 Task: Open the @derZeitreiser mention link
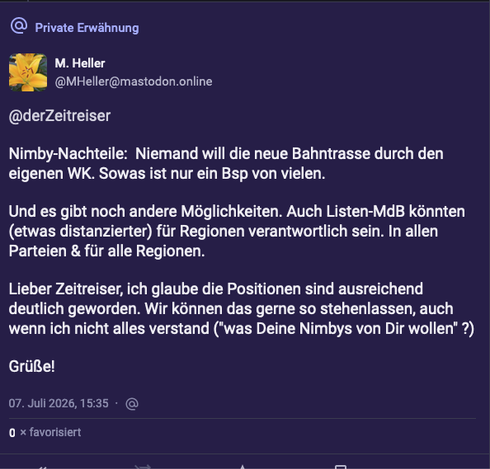pos(60,116)
